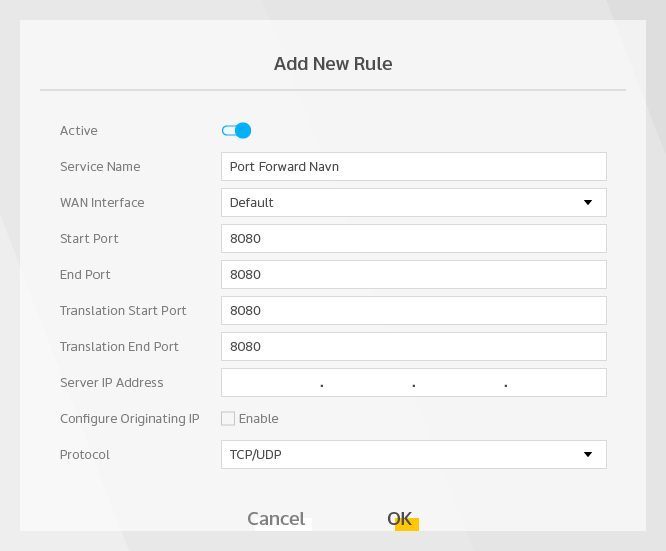This screenshot has height=551, width=666.
Task: Cancel the Add New Rule dialog
Action: pos(276,519)
